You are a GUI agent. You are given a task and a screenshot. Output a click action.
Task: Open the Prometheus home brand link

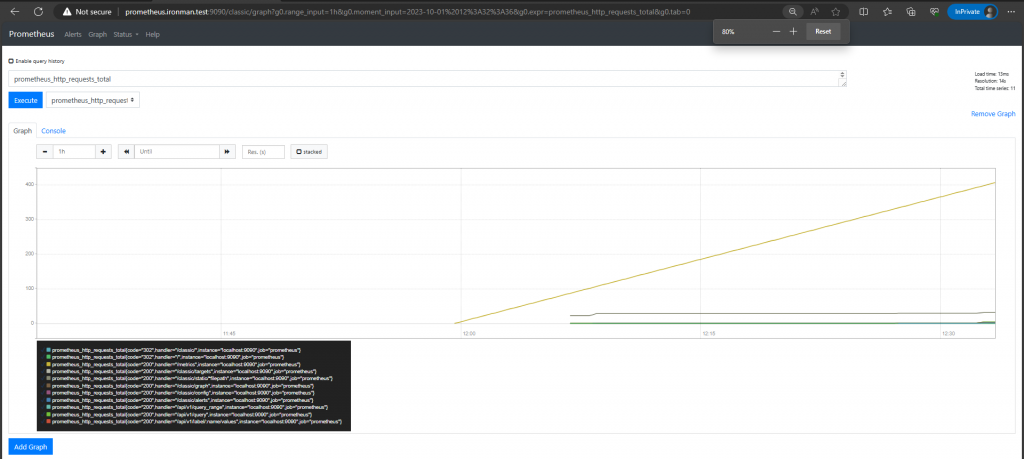click(x=31, y=34)
